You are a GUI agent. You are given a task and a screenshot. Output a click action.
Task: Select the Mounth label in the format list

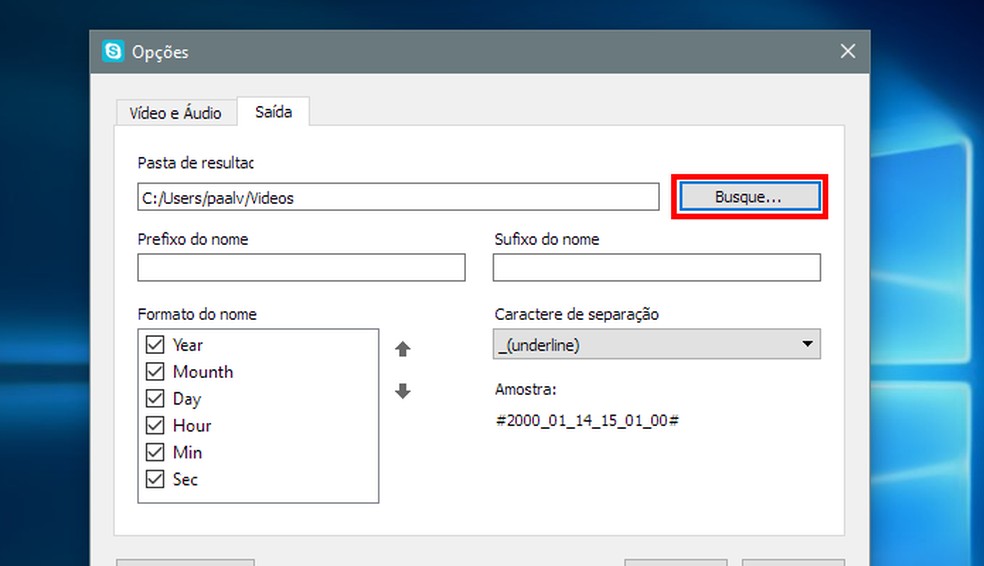pyautogui.click(x=203, y=371)
